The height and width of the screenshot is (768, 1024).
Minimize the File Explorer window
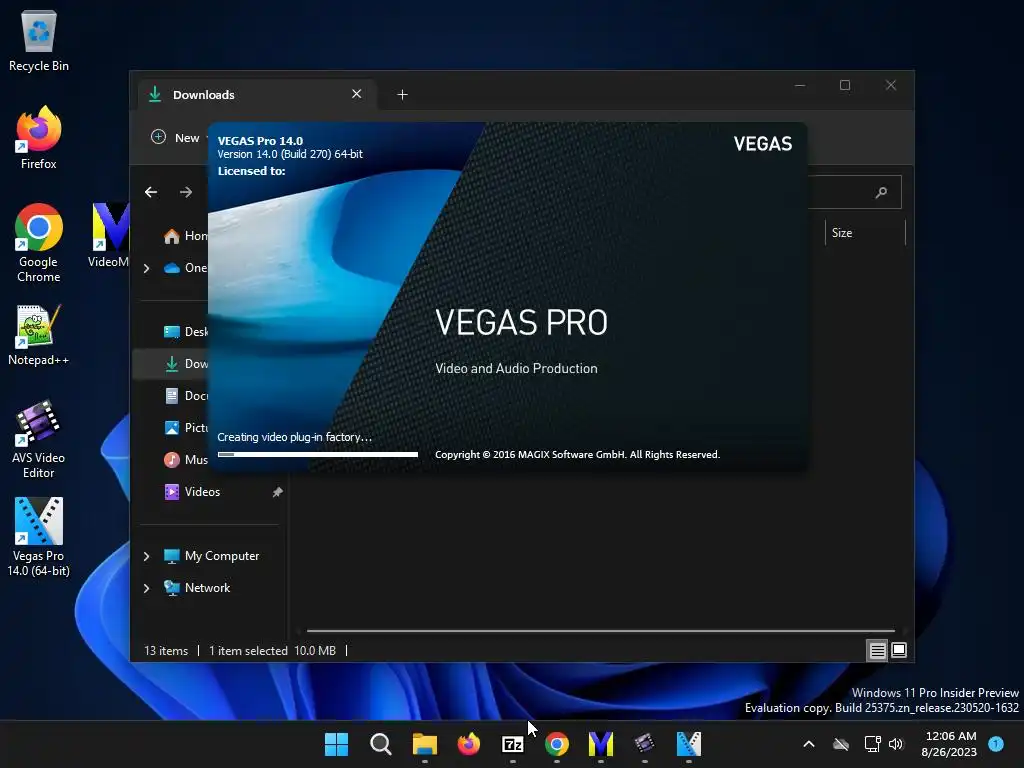click(x=800, y=86)
